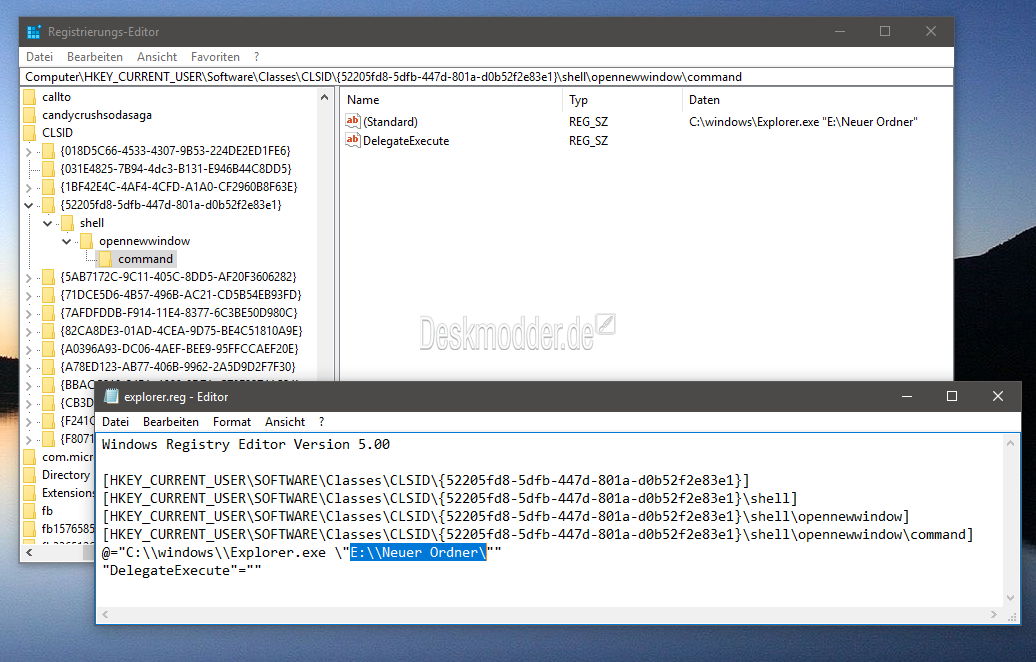Click the shell key folder icon

point(67,223)
